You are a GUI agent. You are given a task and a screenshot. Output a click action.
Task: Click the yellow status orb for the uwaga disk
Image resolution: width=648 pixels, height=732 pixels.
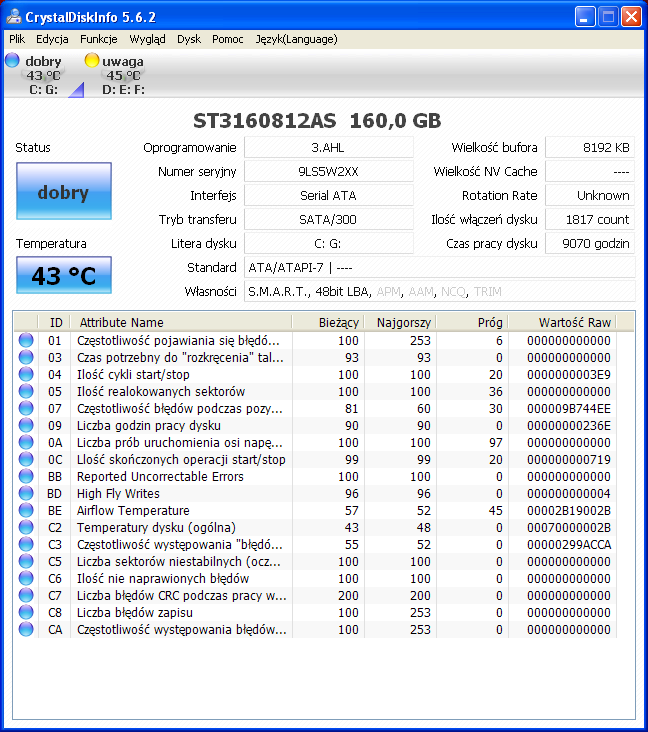tap(92, 60)
